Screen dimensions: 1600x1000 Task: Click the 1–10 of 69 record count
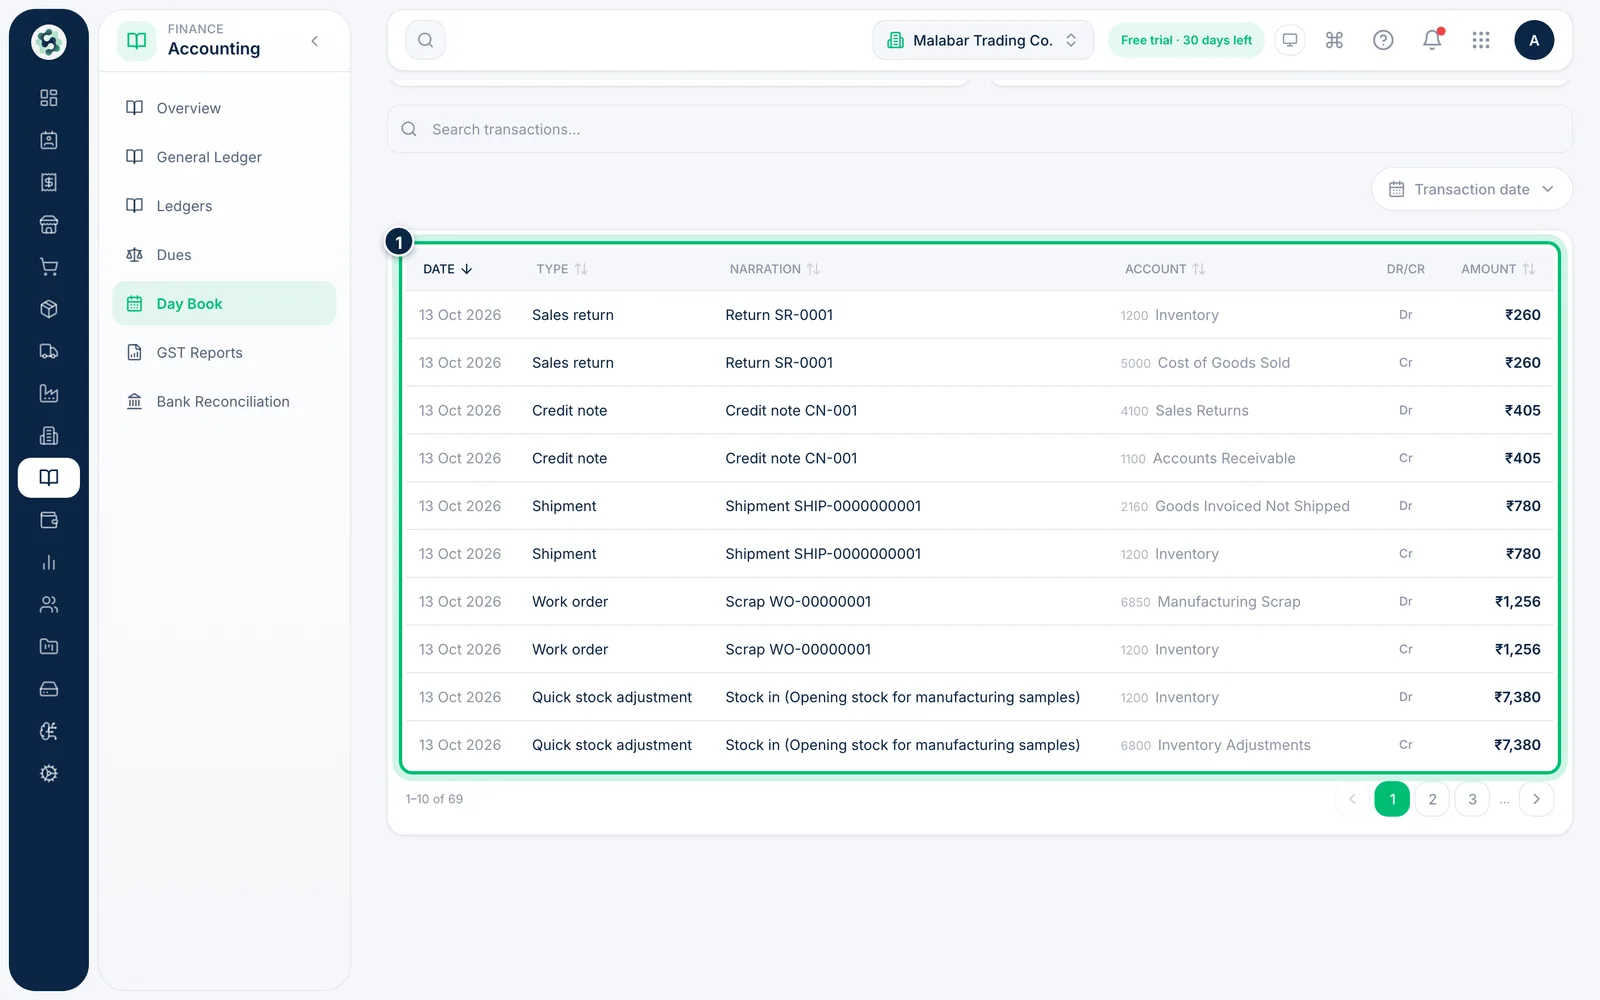[434, 799]
